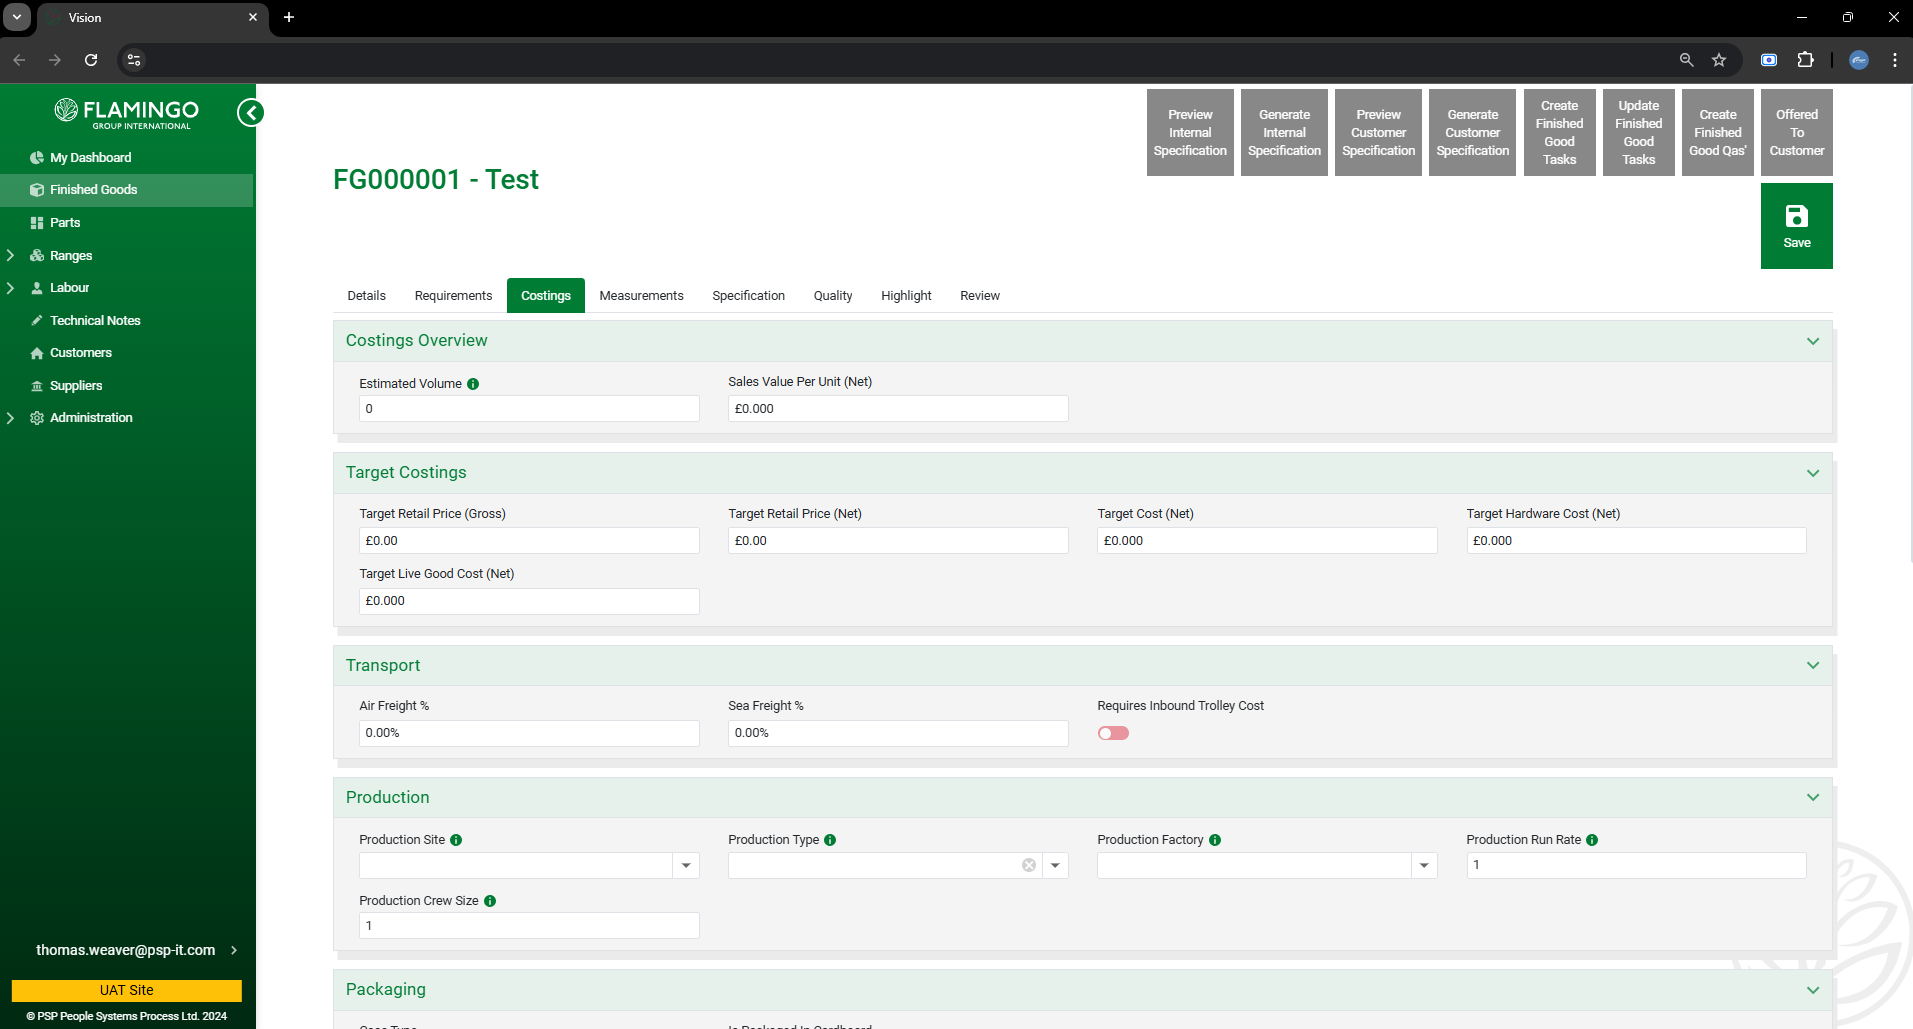Click the Parts grid icon
The image size is (1913, 1029).
click(x=37, y=223)
